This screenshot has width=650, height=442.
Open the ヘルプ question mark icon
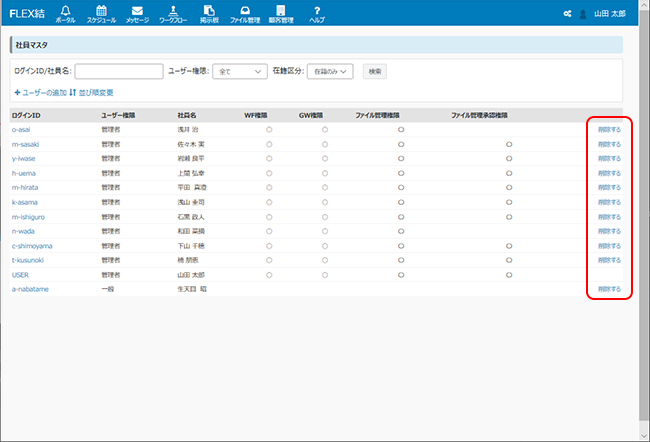click(x=317, y=14)
